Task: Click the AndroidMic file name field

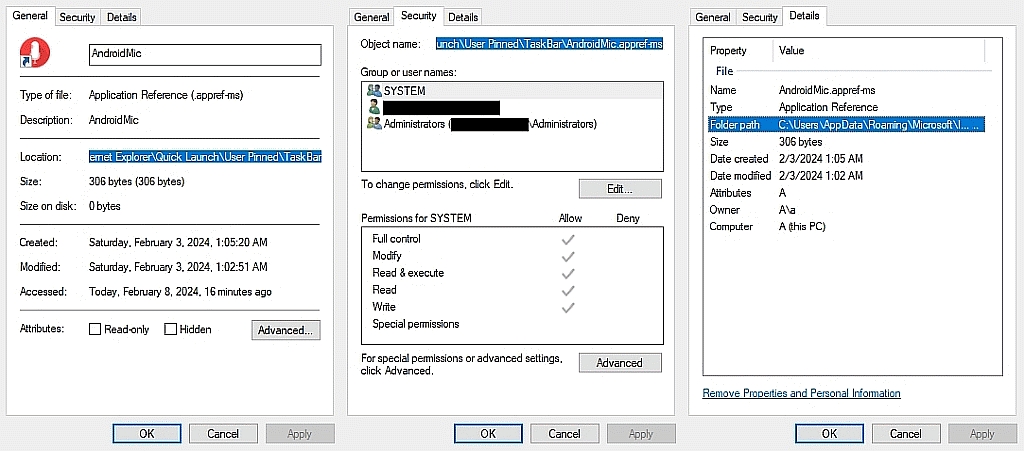Action: click(x=205, y=55)
